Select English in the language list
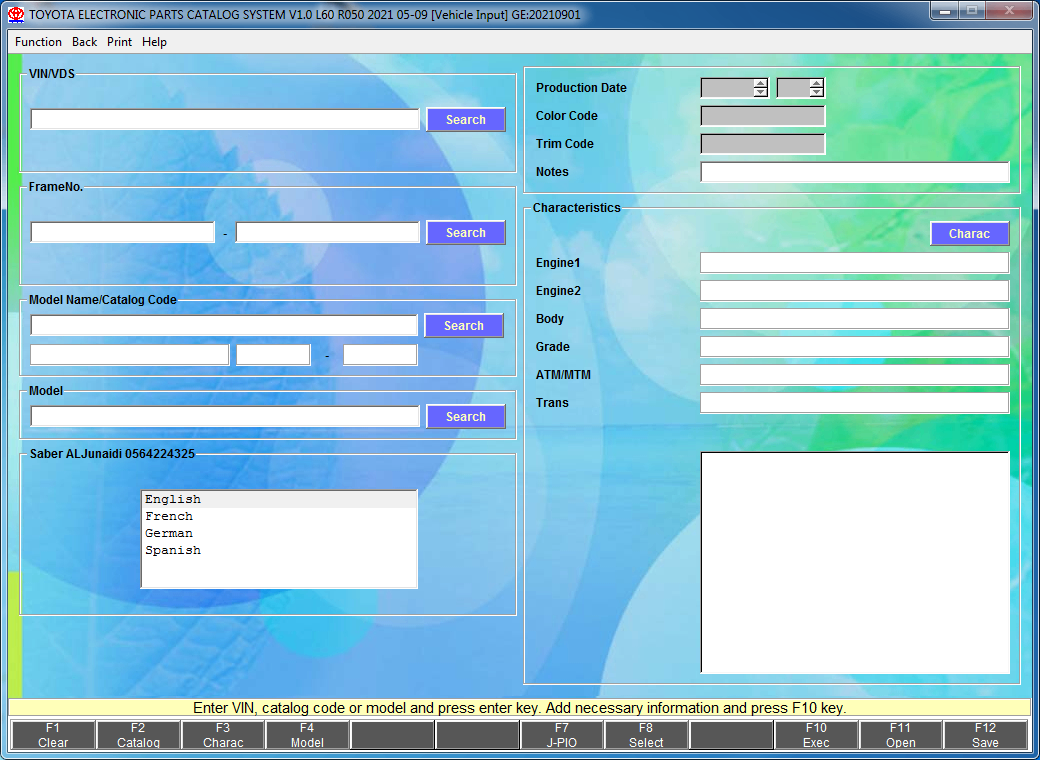1040x760 pixels. click(x=279, y=499)
